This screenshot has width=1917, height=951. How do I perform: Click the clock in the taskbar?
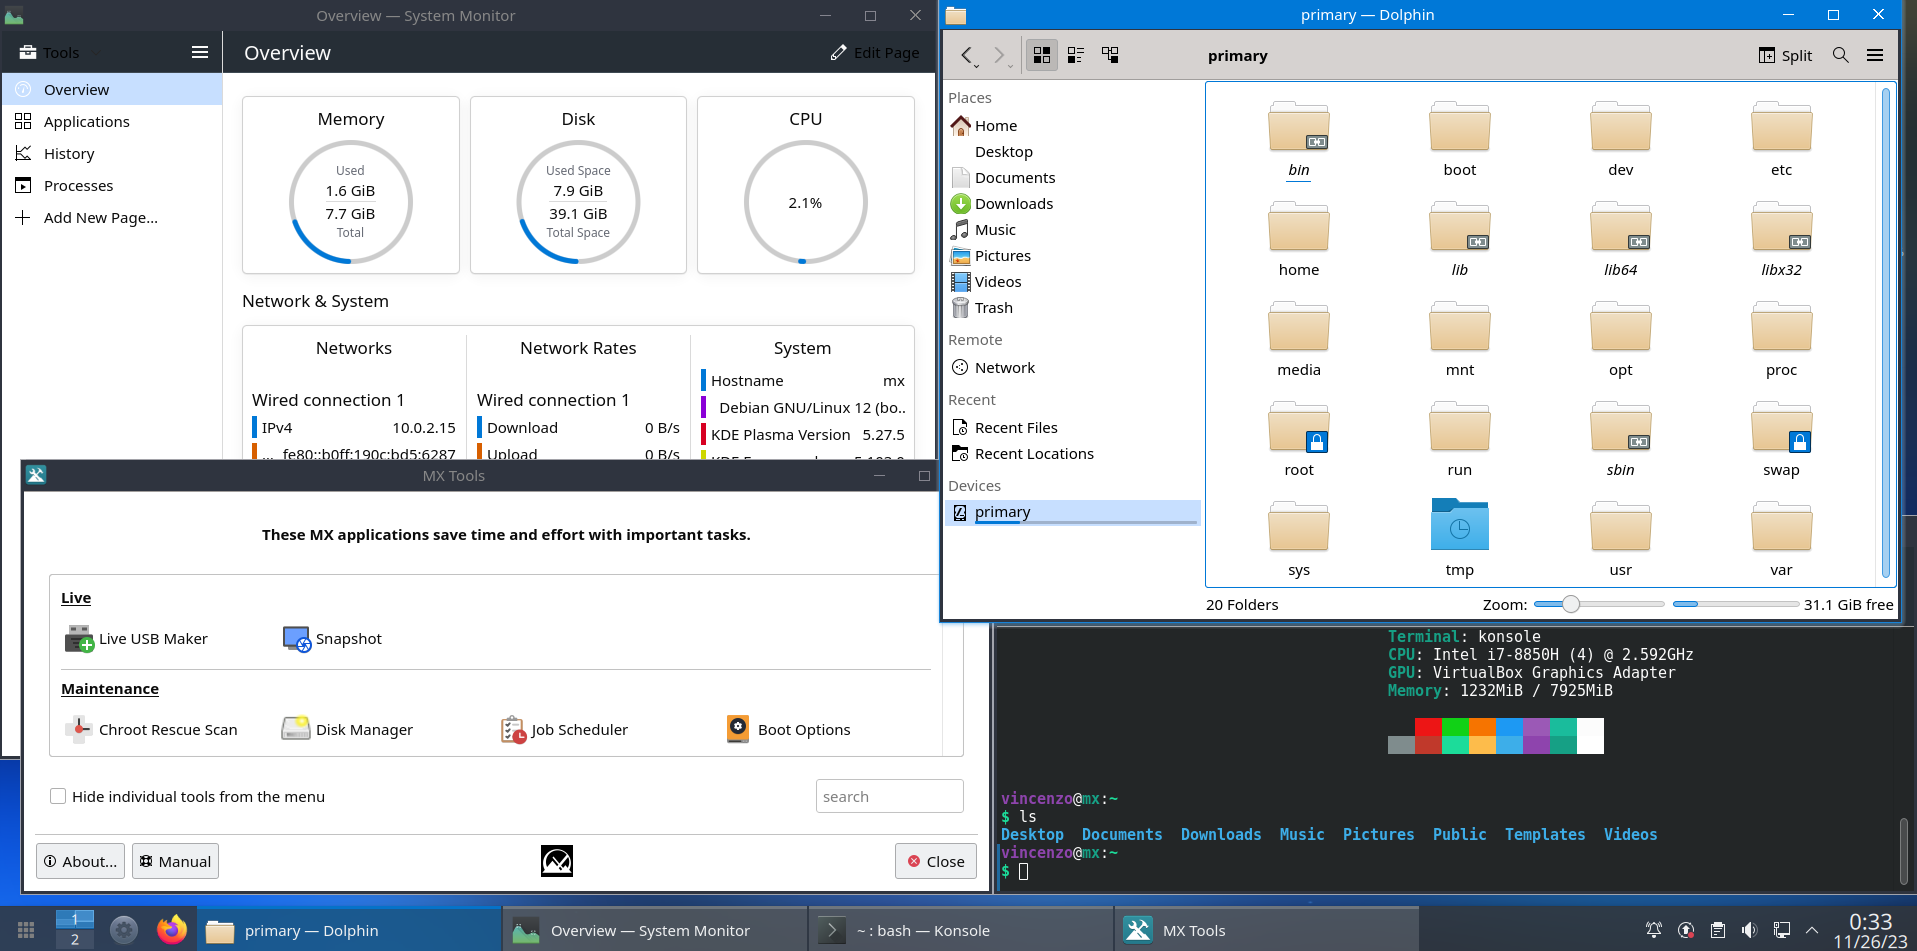tap(1870, 930)
